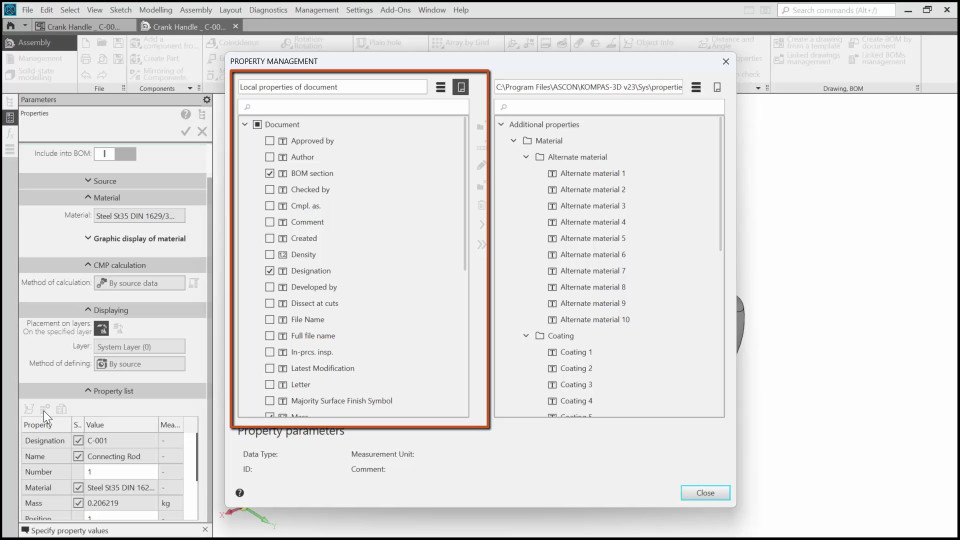Viewport: 960px width, 540px height.
Task: Click the document view icon in left properties pane
Action: click(460, 87)
